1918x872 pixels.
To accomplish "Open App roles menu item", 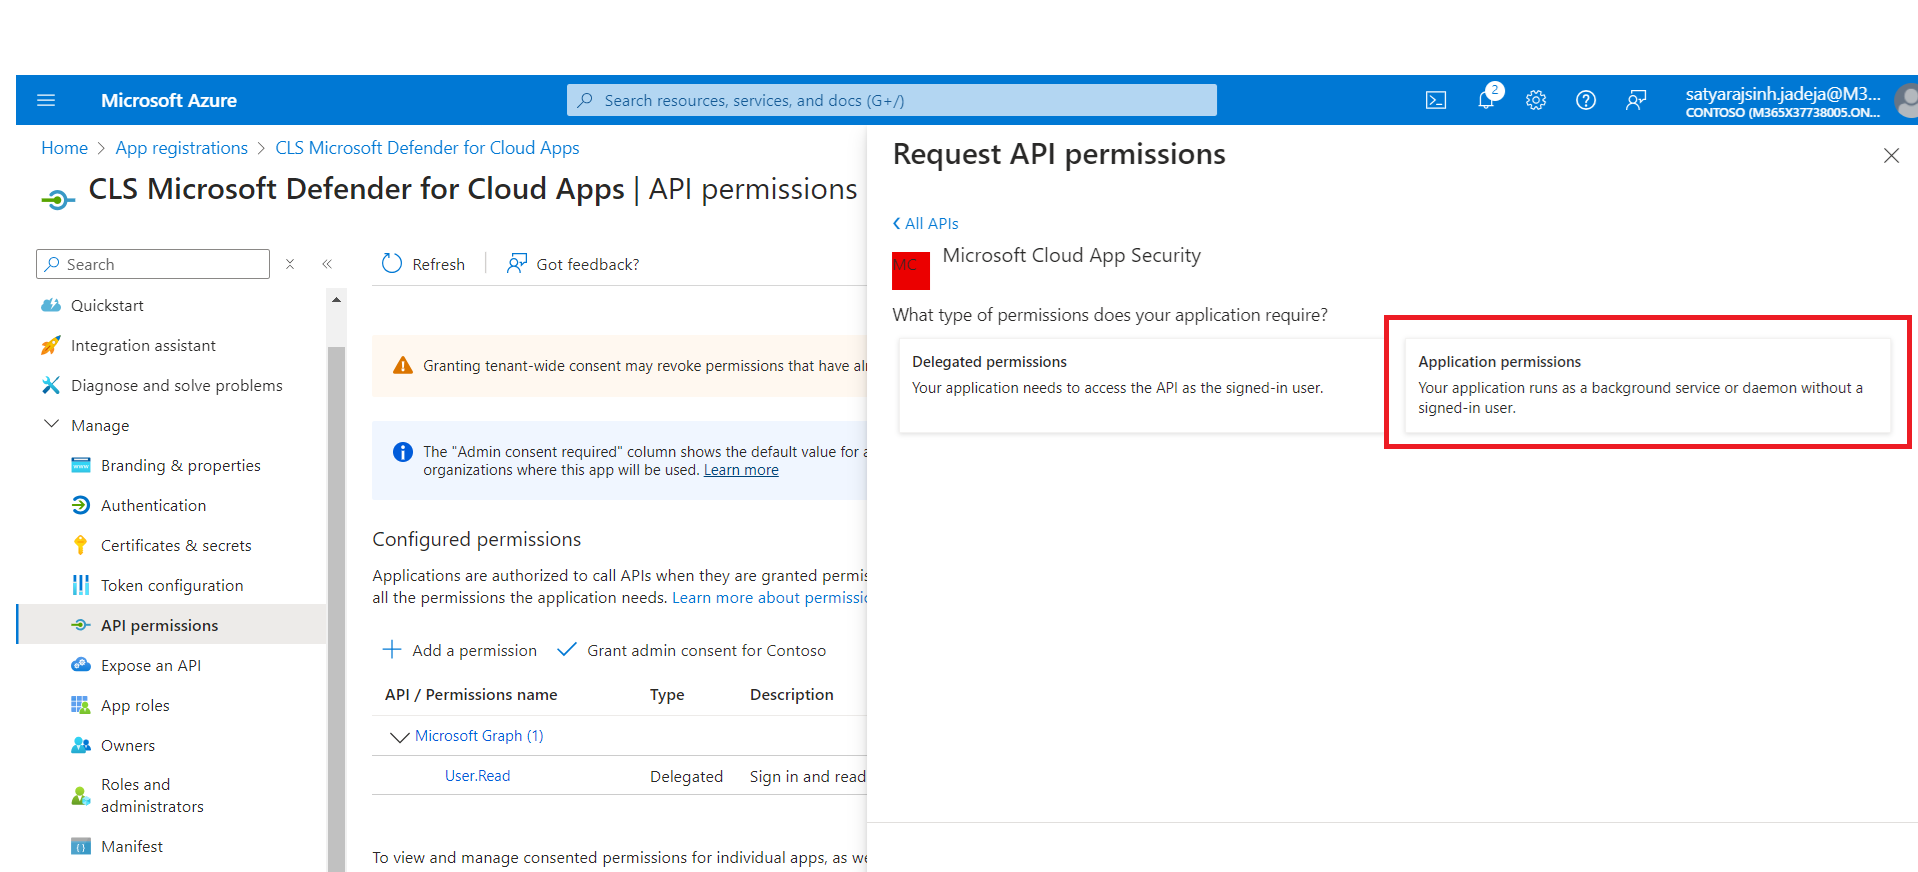I will tap(135, 705).
